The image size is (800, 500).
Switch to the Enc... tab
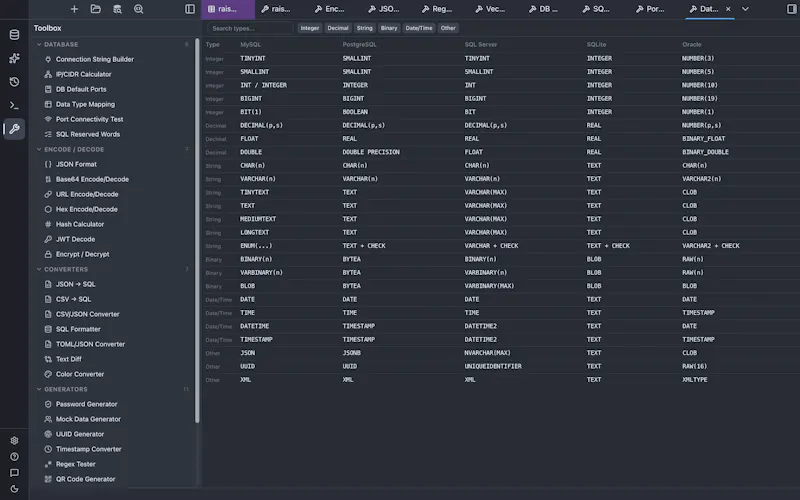click(x=330, y=9)
